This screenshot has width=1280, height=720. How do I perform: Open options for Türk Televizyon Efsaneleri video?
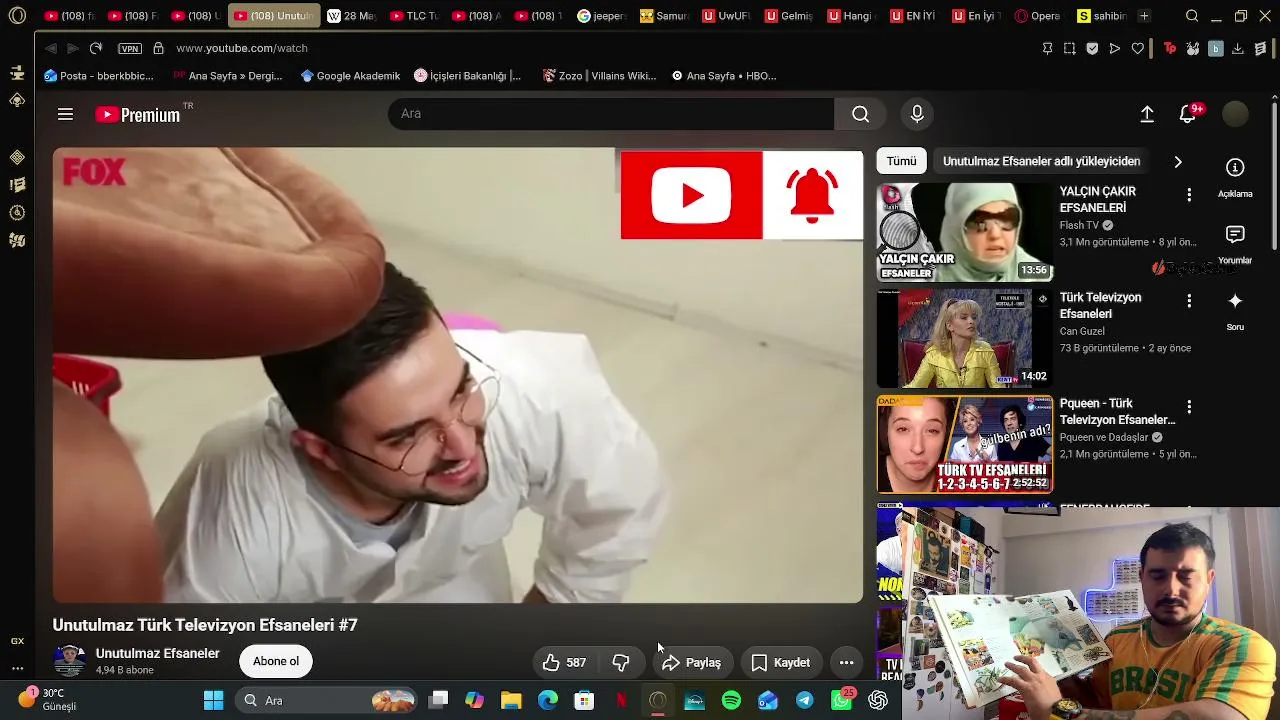tap(1189, 301)
